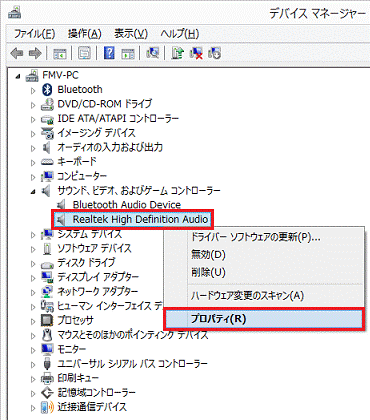The width and height of the screenshot is (370, 420).
Task: Expand the システム デバイス arrow
Action: (33, 235)
